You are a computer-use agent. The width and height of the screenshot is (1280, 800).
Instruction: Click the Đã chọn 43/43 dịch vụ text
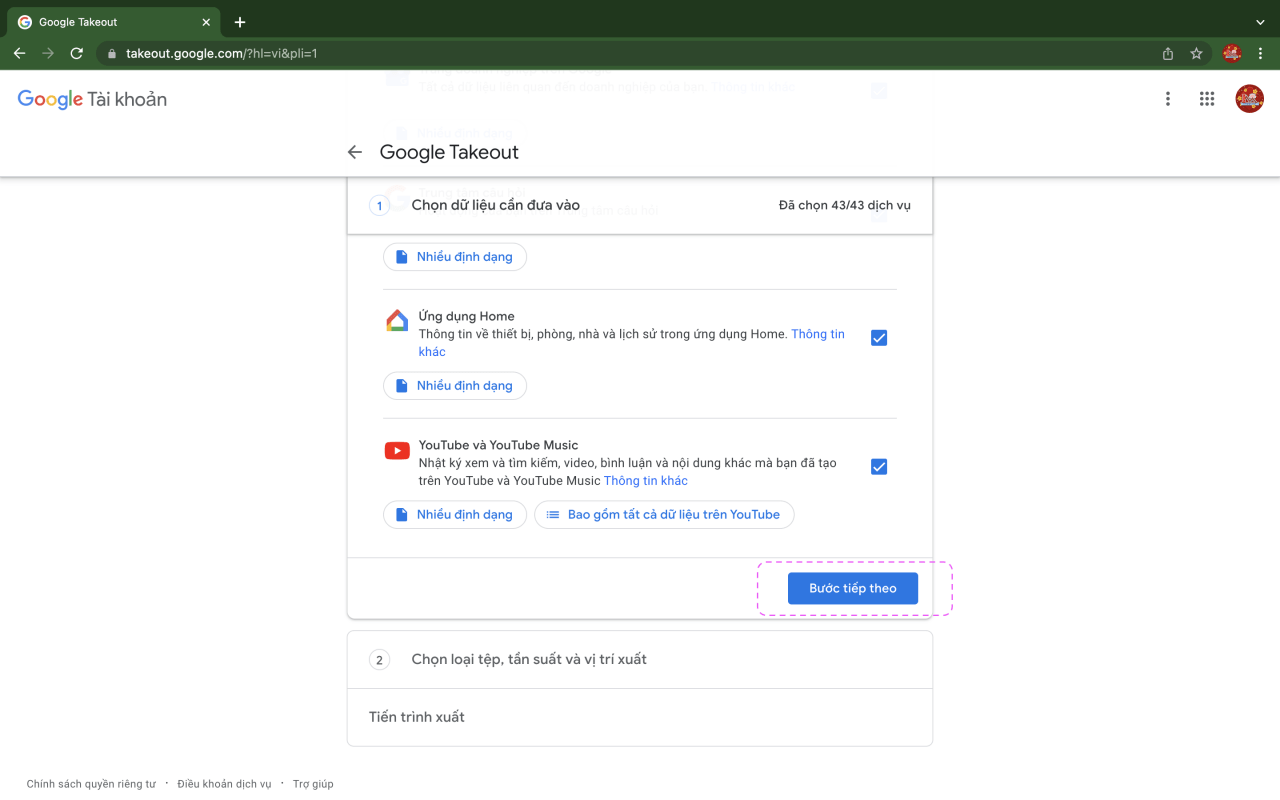tap(845, 205)
